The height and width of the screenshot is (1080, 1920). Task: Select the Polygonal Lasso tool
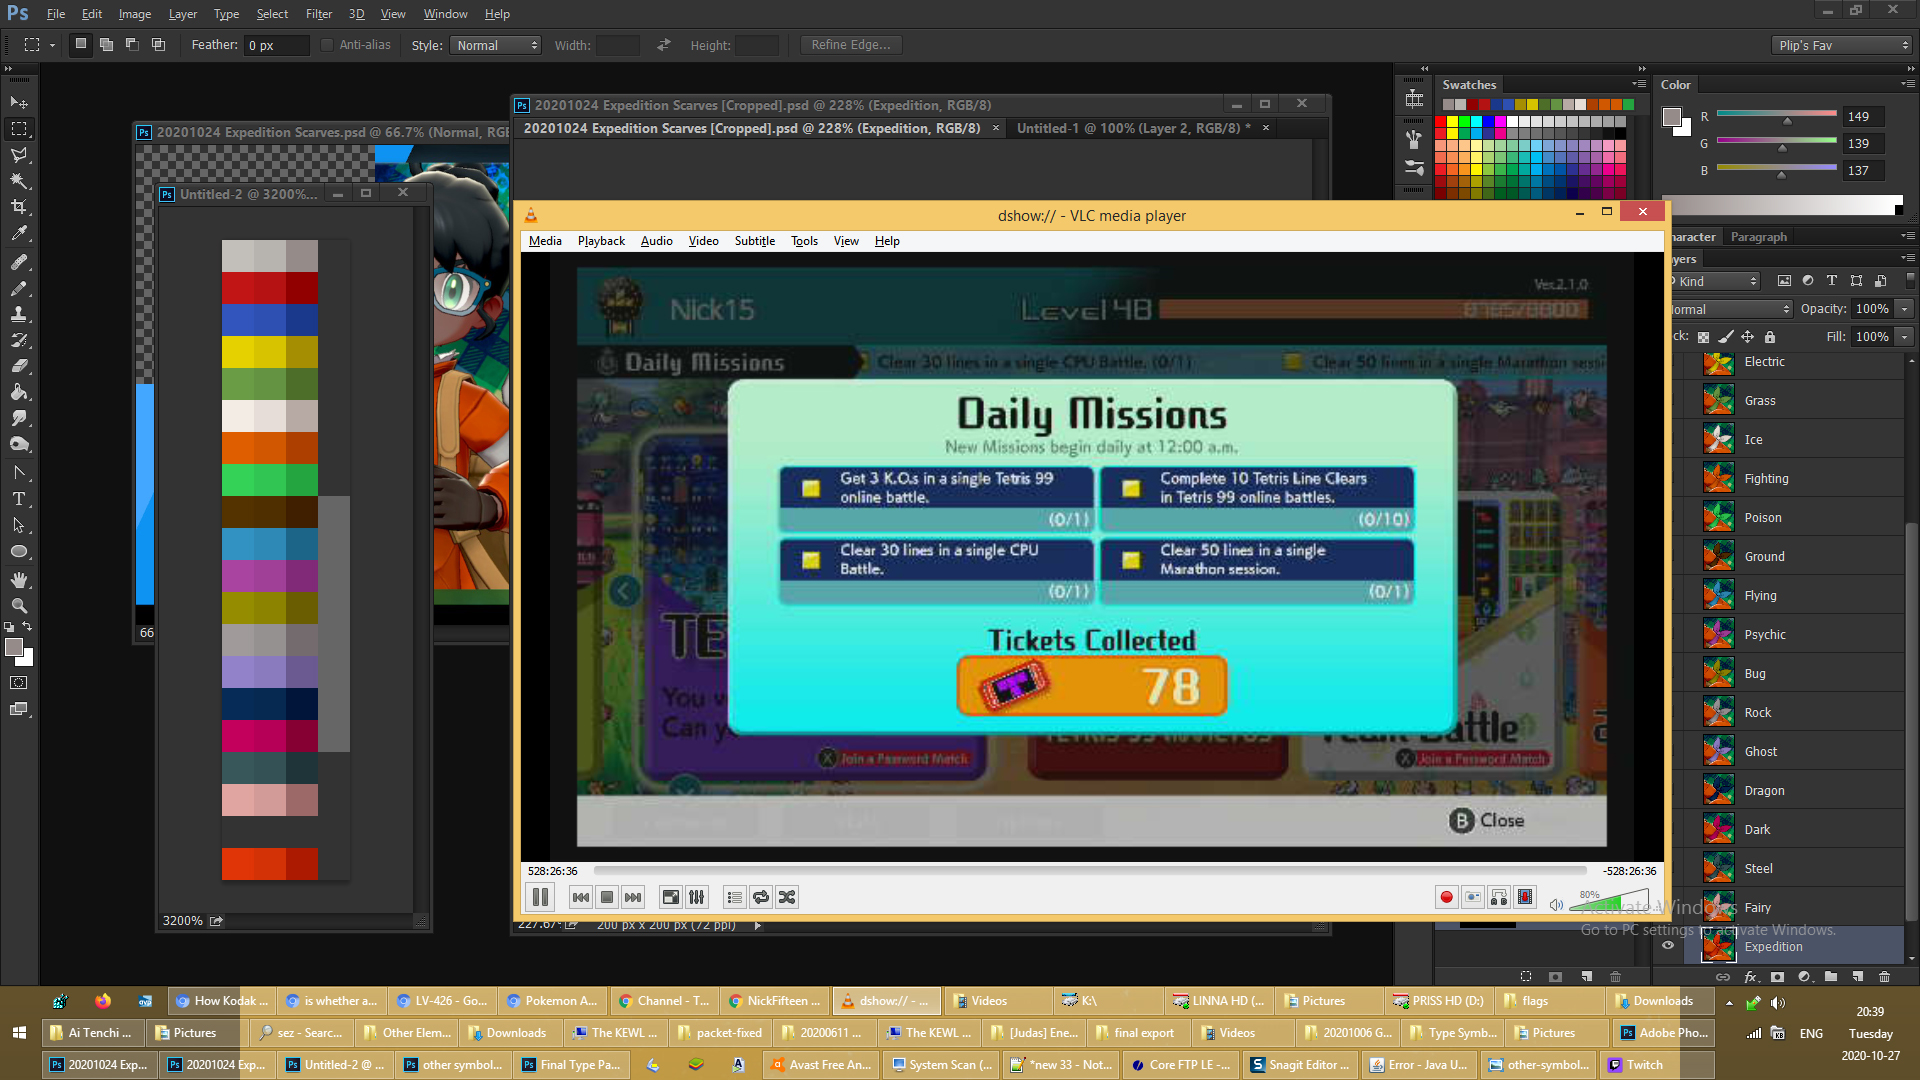click(19, 155)
